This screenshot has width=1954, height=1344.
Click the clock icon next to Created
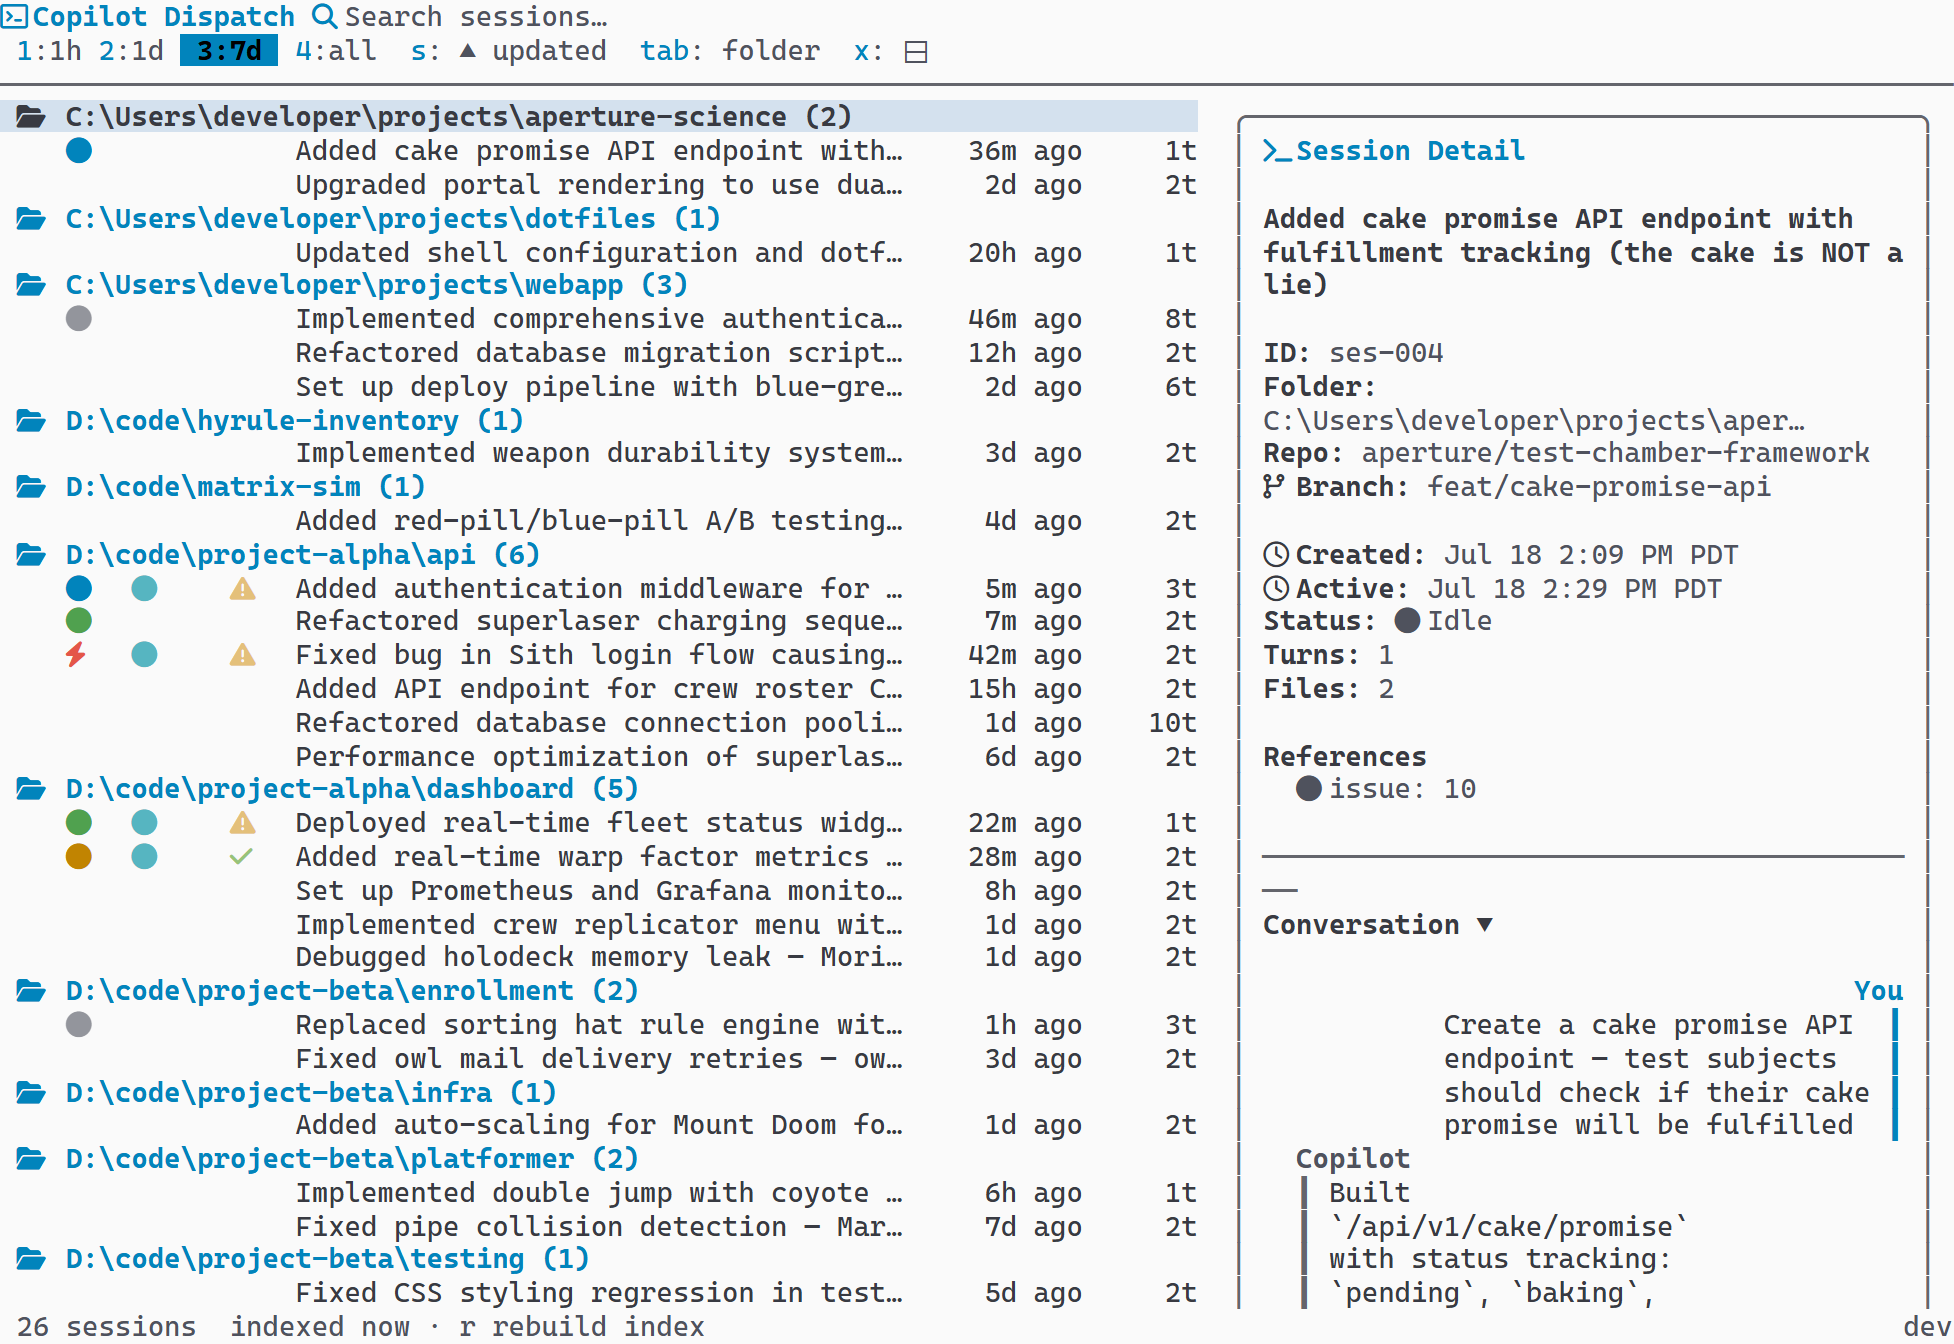point(1276,555)
